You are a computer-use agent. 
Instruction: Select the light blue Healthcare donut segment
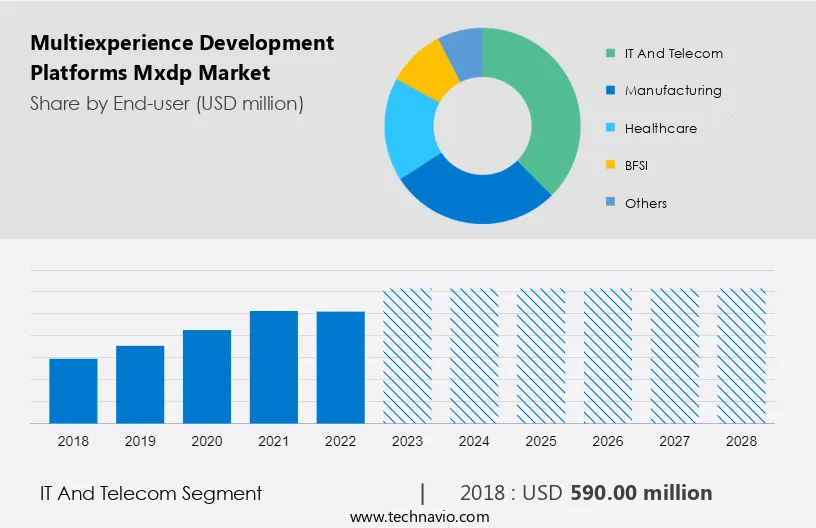[408, 130]
